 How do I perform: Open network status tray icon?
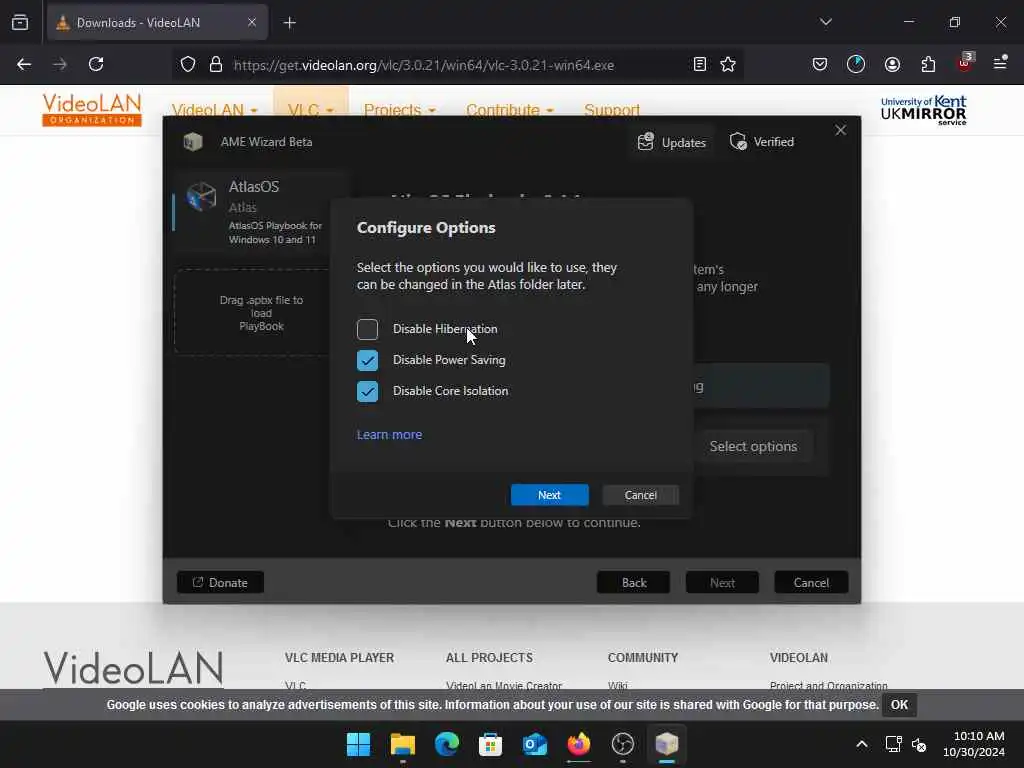pos(893,744)
